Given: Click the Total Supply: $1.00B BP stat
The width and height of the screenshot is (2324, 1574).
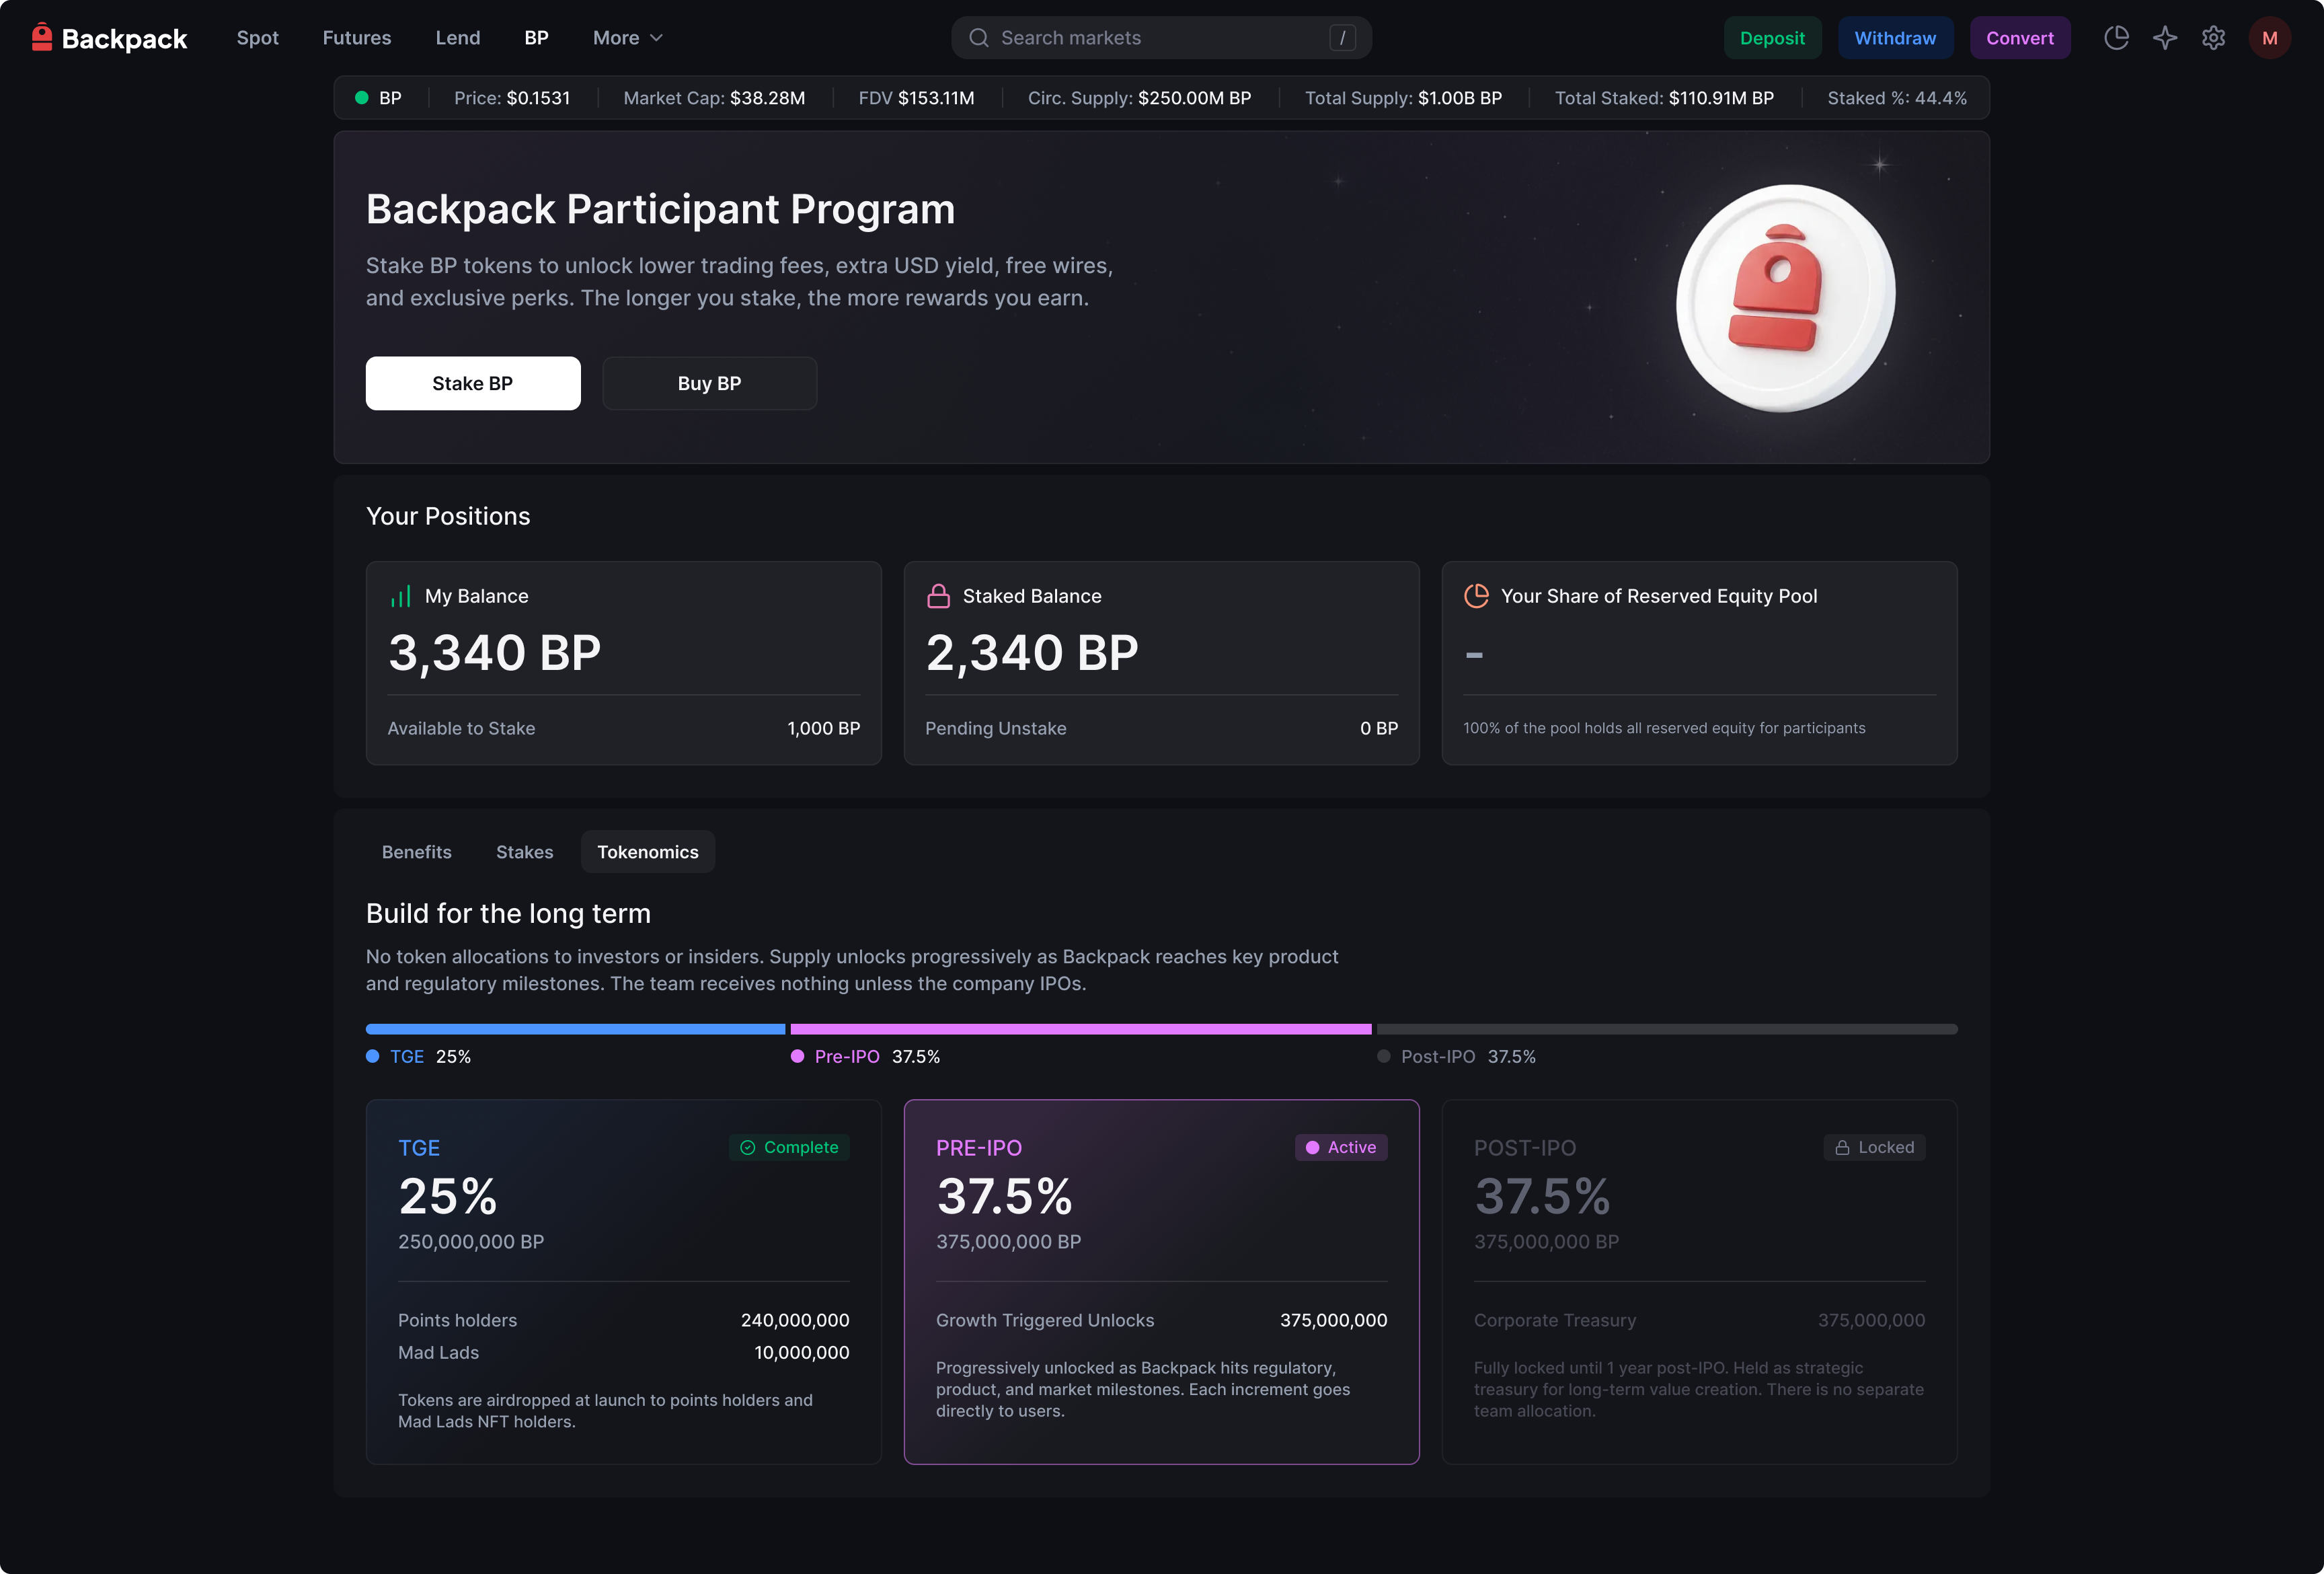Looking at the screenshot, I should [1403, 98].
